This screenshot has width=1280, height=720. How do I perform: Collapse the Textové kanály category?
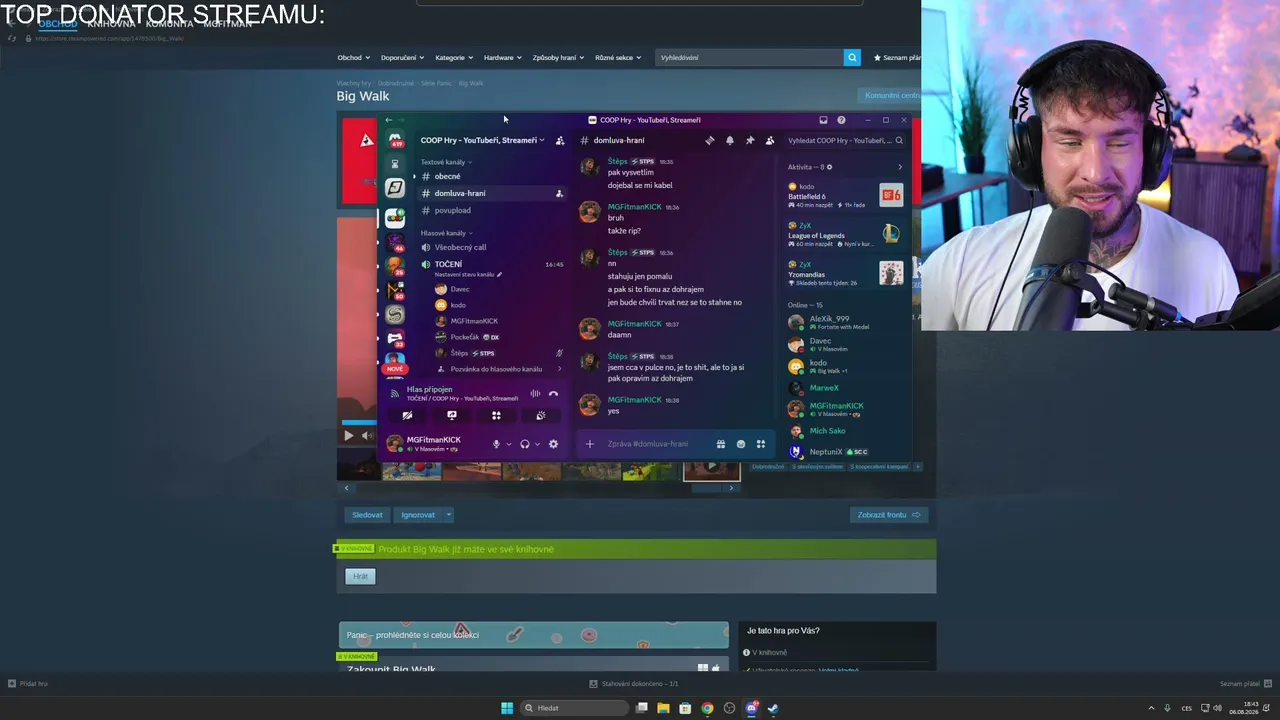point(446,162)
